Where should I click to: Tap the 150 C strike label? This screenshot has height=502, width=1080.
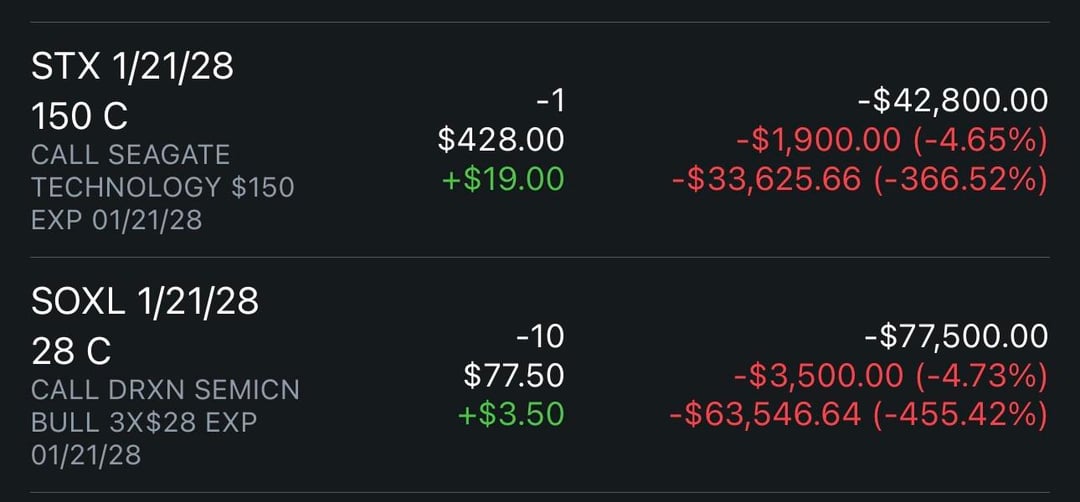[x=80, y=116]
